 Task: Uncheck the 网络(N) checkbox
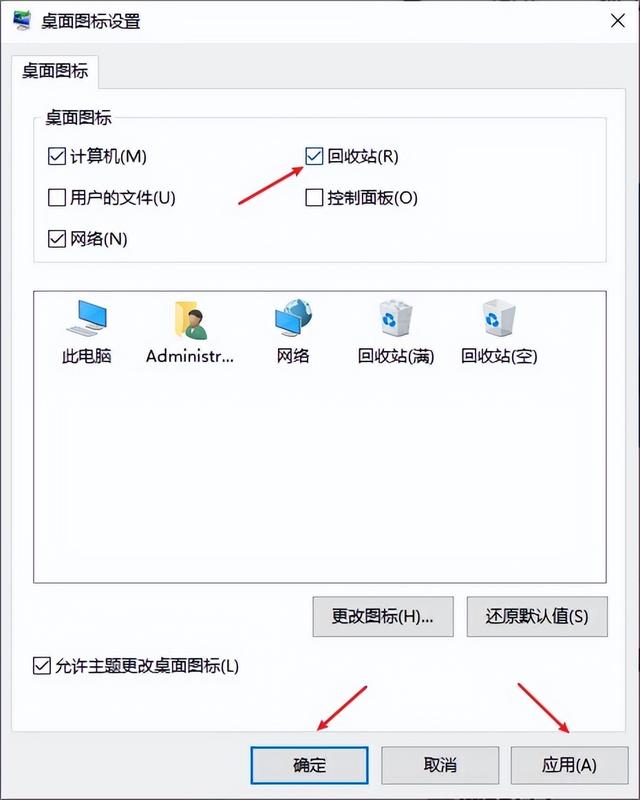pyautogui.click(x=57, y=239)
